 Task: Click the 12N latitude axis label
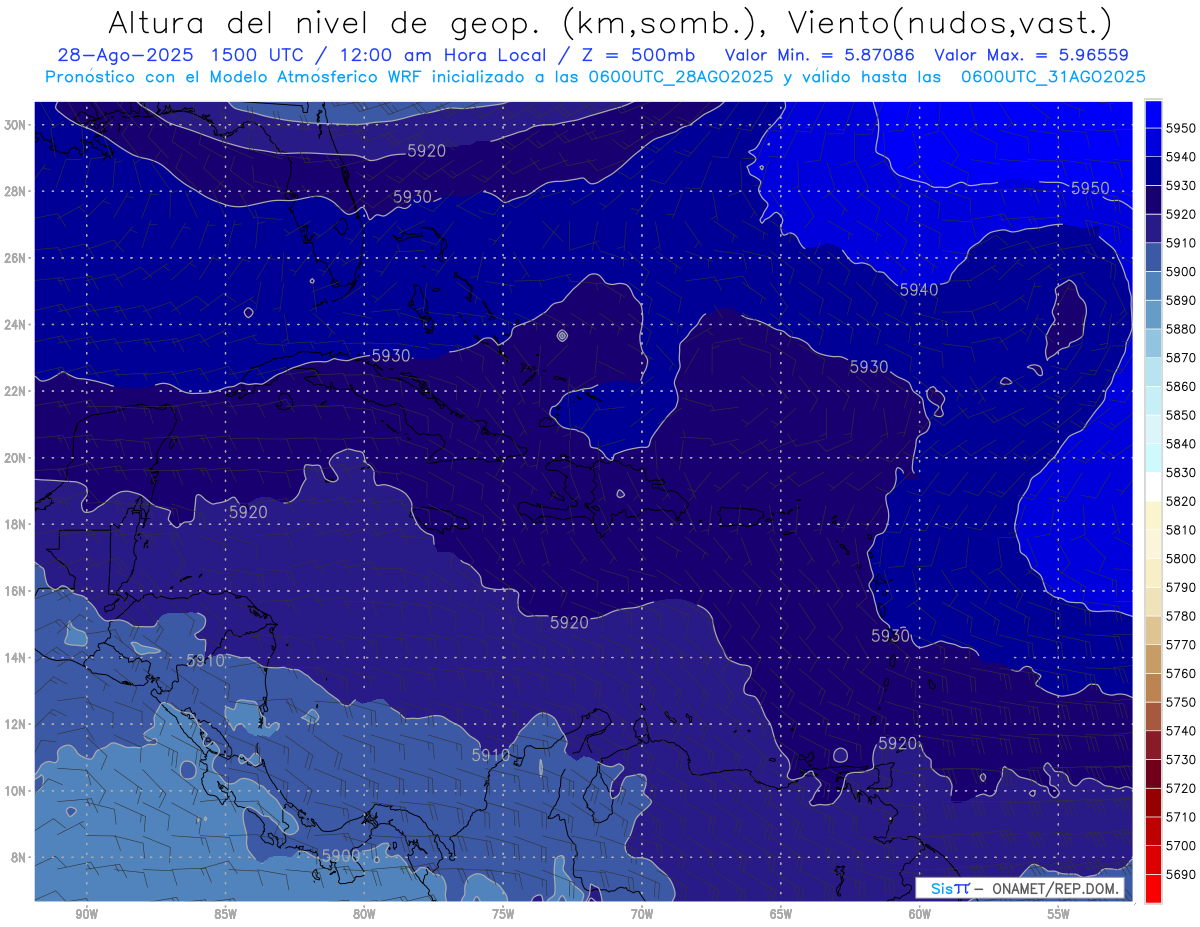point(16,724)
